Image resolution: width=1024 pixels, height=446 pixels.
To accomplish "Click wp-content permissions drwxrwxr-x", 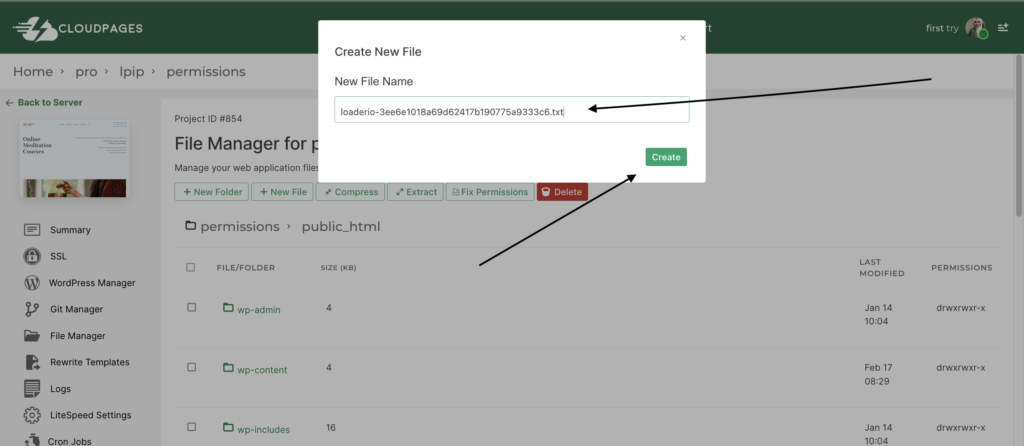I will pyautogui.click(x=961, y=367).
